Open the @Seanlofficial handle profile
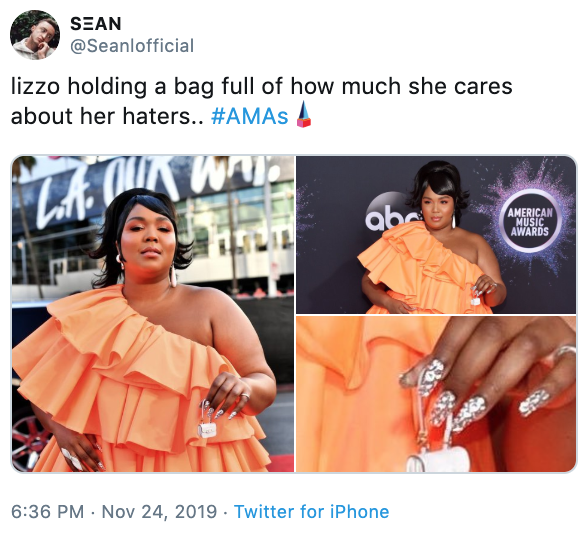 point(132,46)
